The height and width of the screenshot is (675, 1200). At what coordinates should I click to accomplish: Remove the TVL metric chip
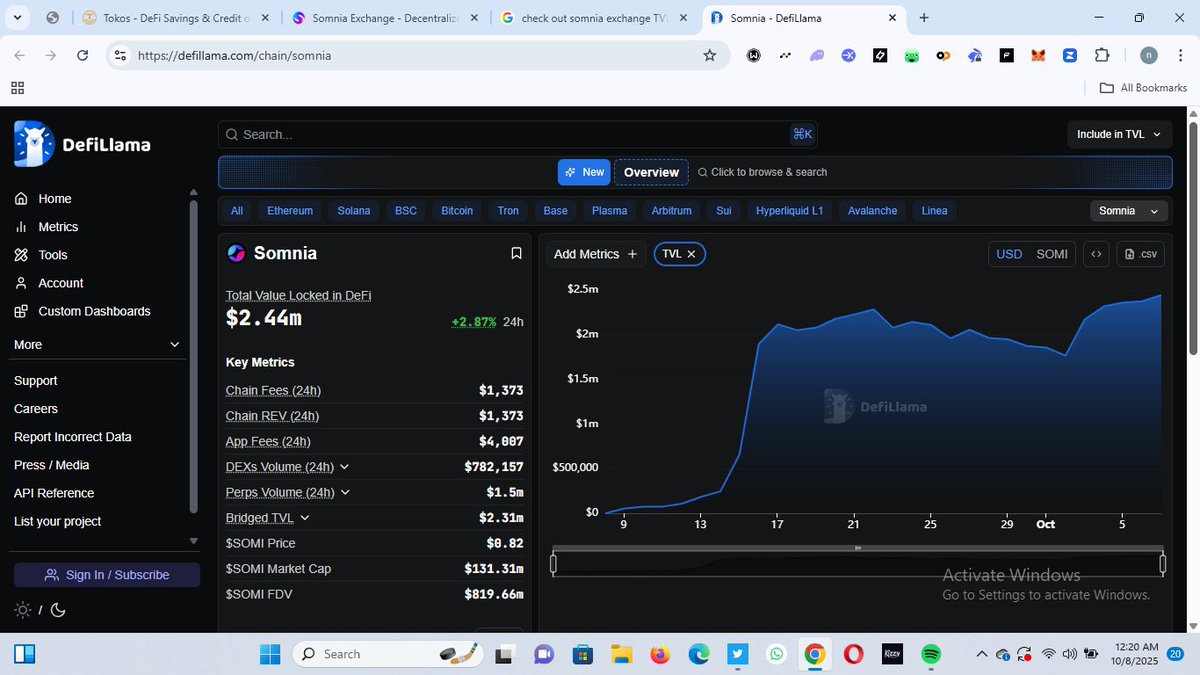click(x=691, y=254)
